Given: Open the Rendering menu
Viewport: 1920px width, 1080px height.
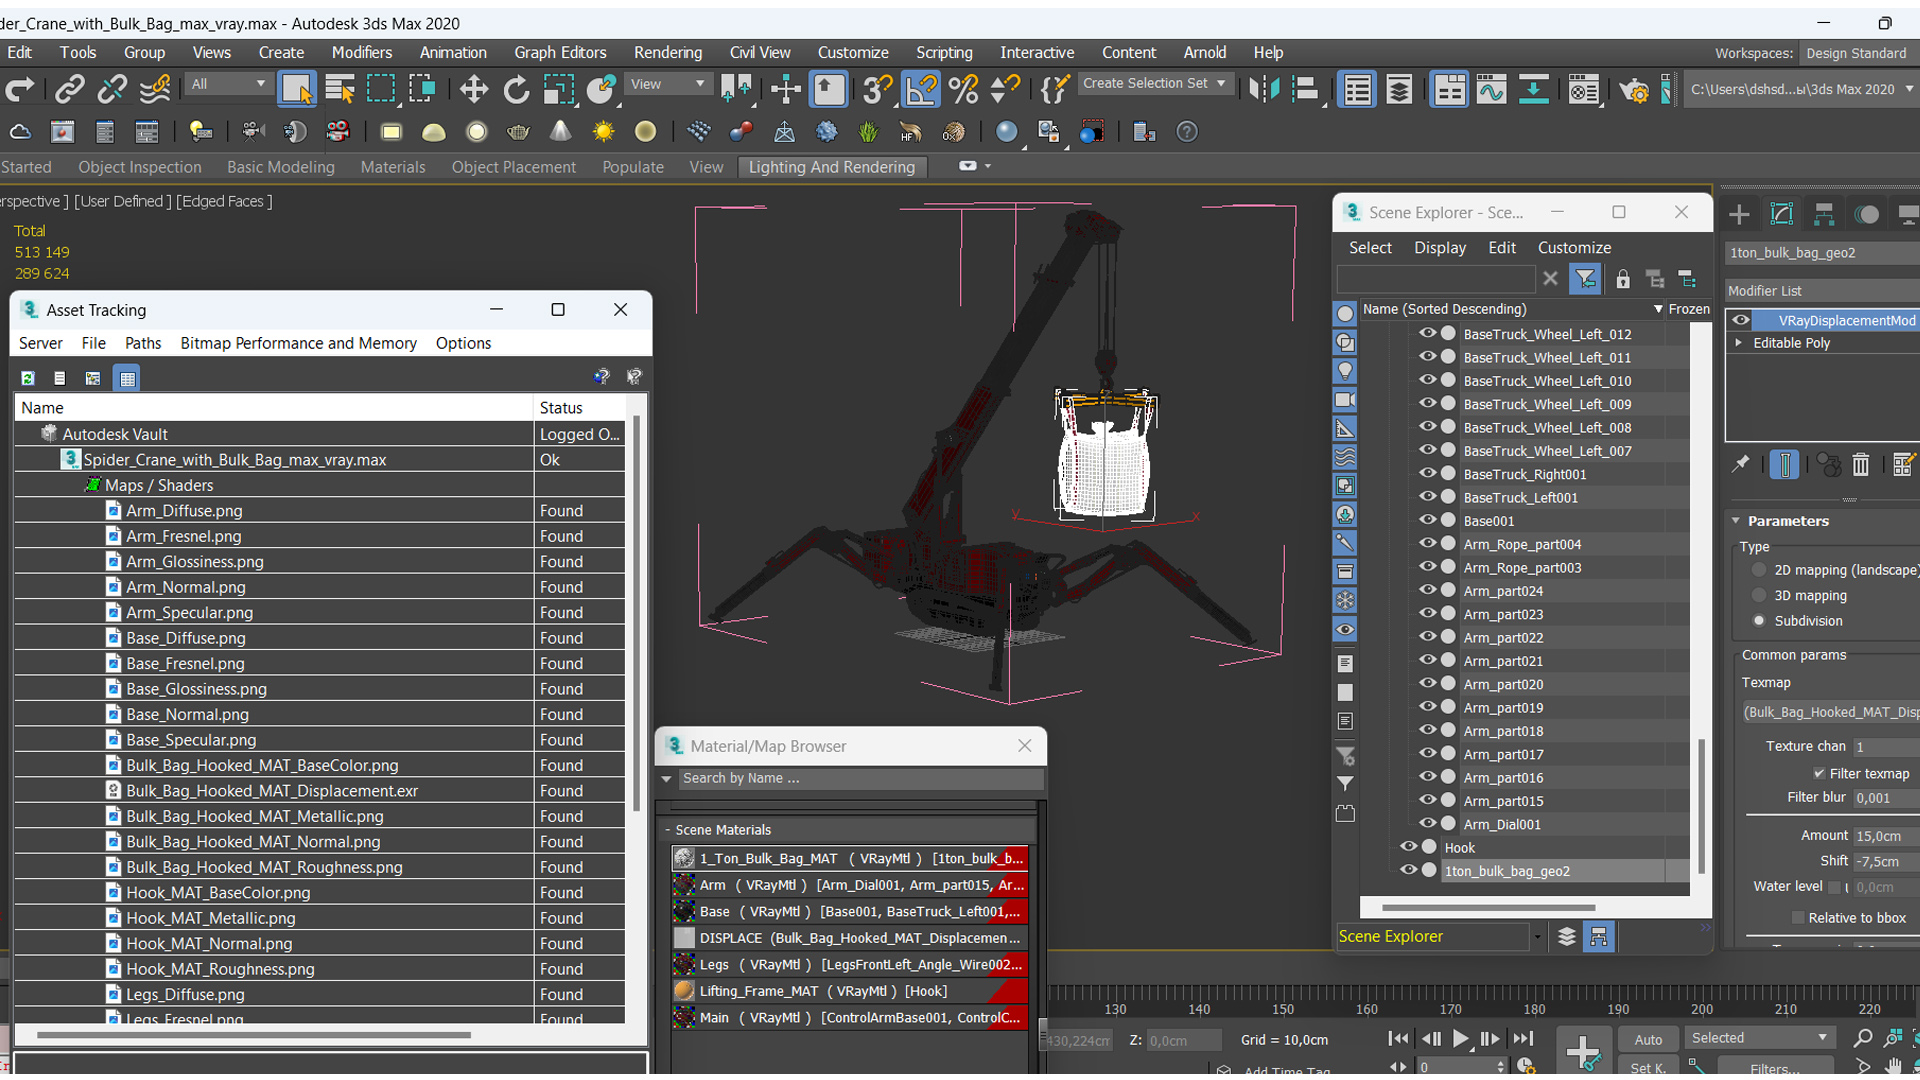Looking at the screenshot, I should coord(667,53).
